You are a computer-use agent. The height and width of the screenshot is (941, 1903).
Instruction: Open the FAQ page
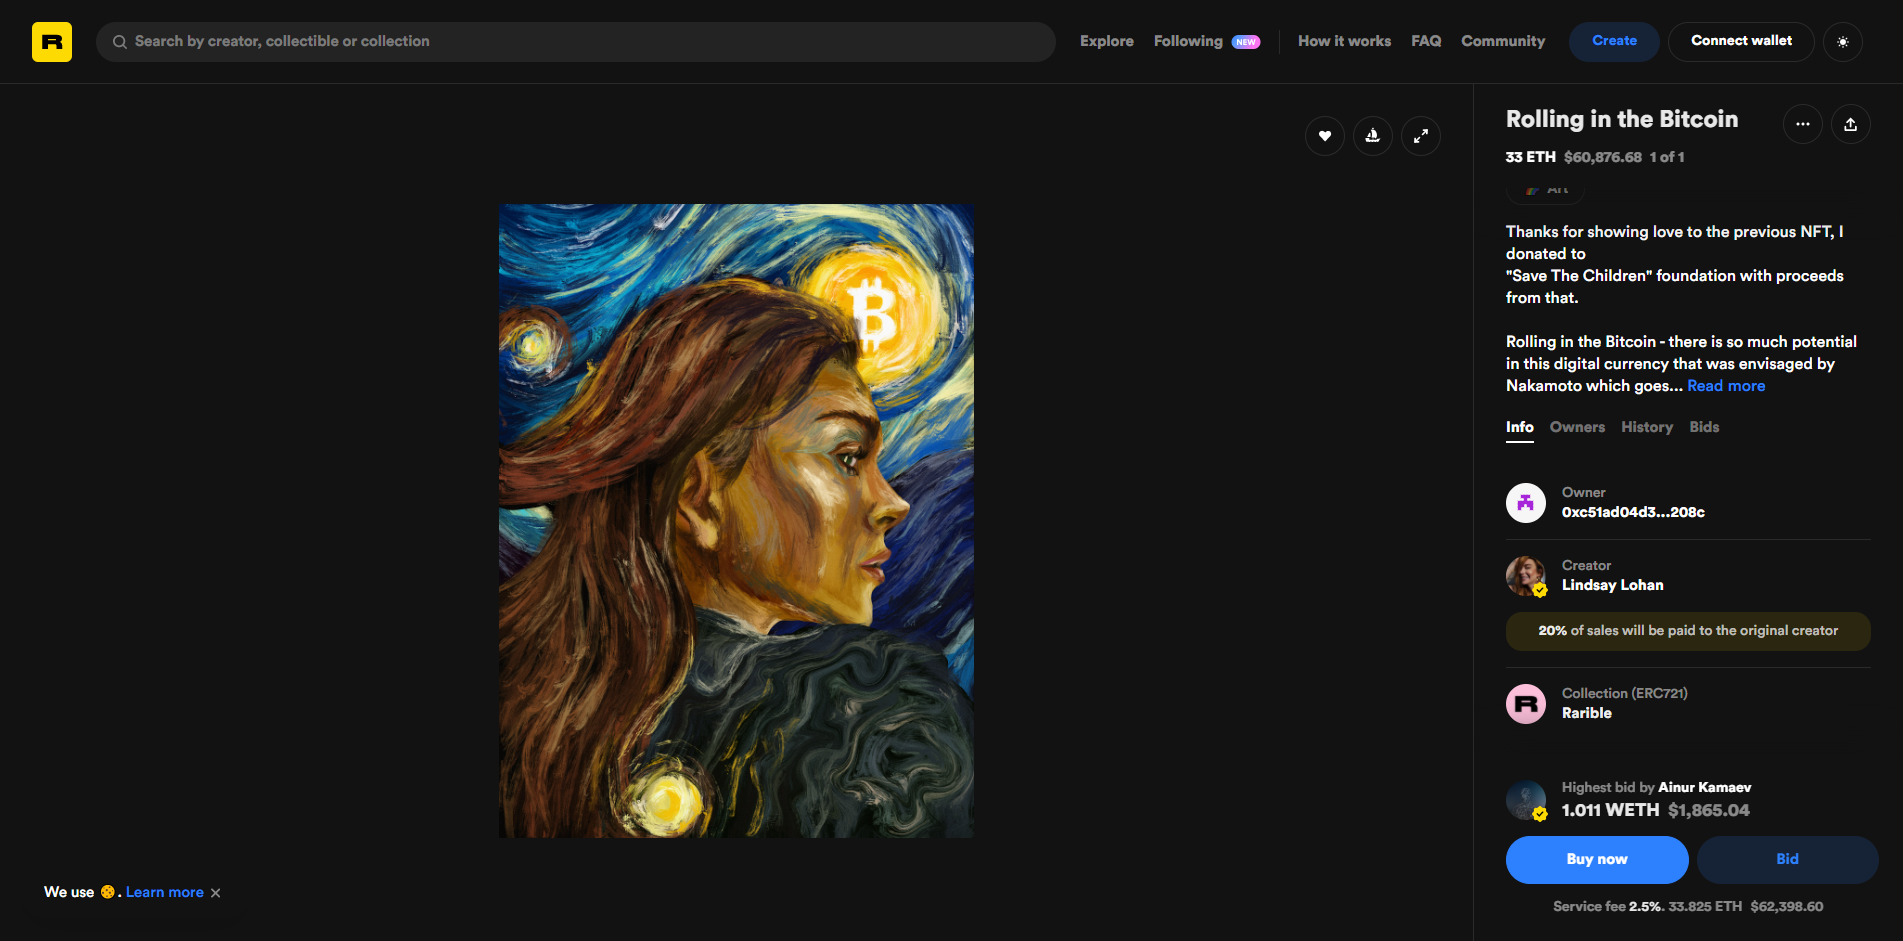[1426, 41]
